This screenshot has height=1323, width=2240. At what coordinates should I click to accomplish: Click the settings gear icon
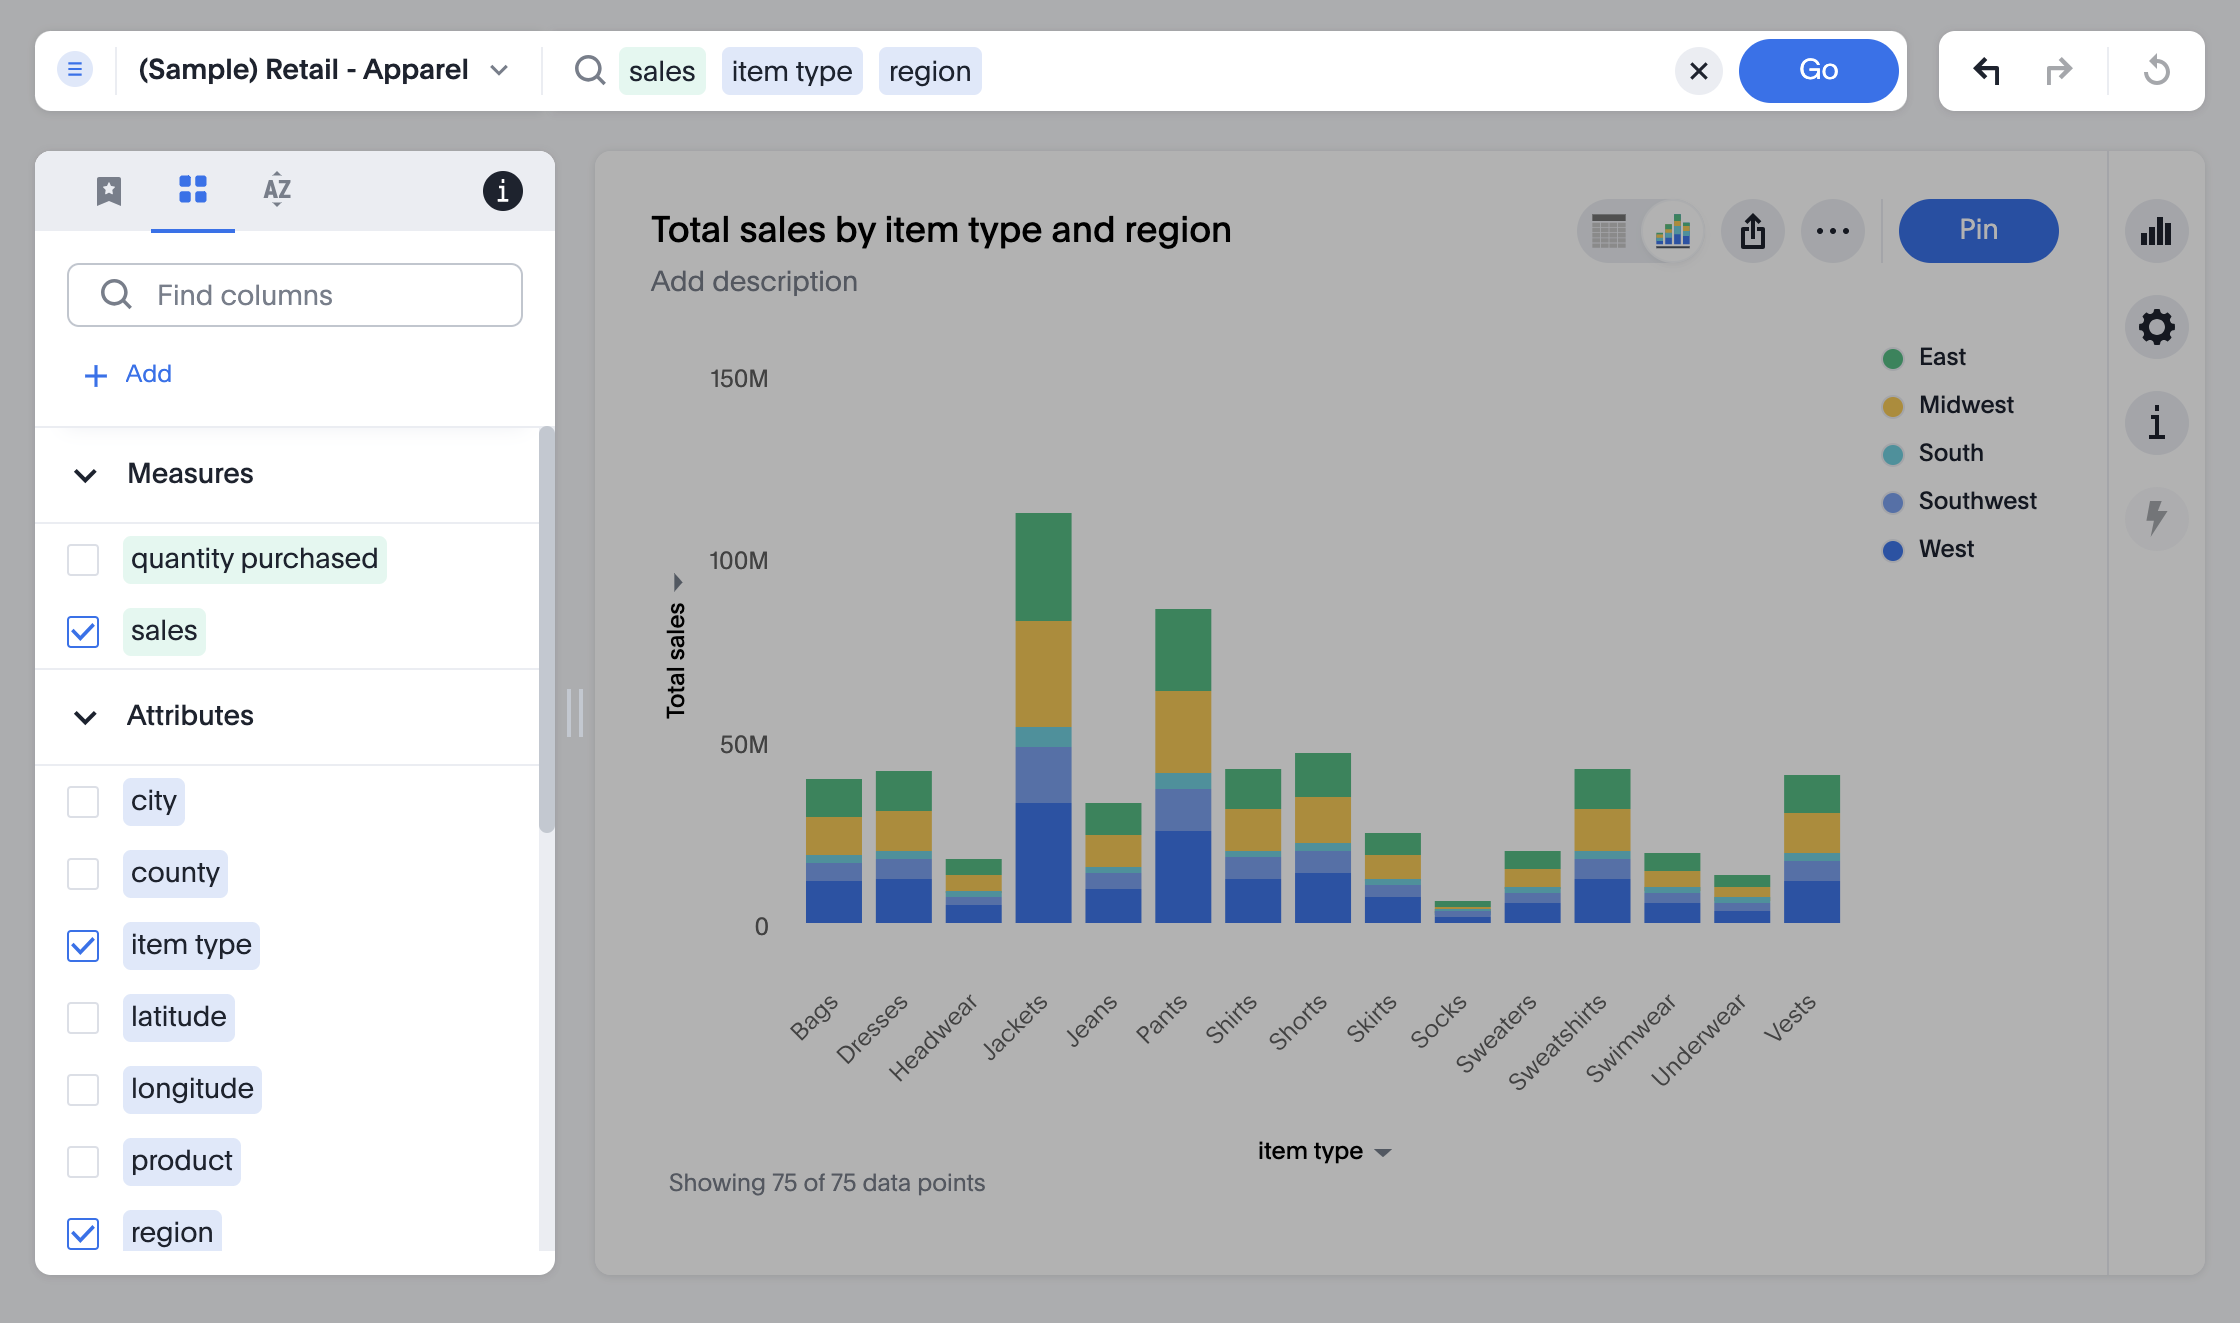click(2157, 326)
